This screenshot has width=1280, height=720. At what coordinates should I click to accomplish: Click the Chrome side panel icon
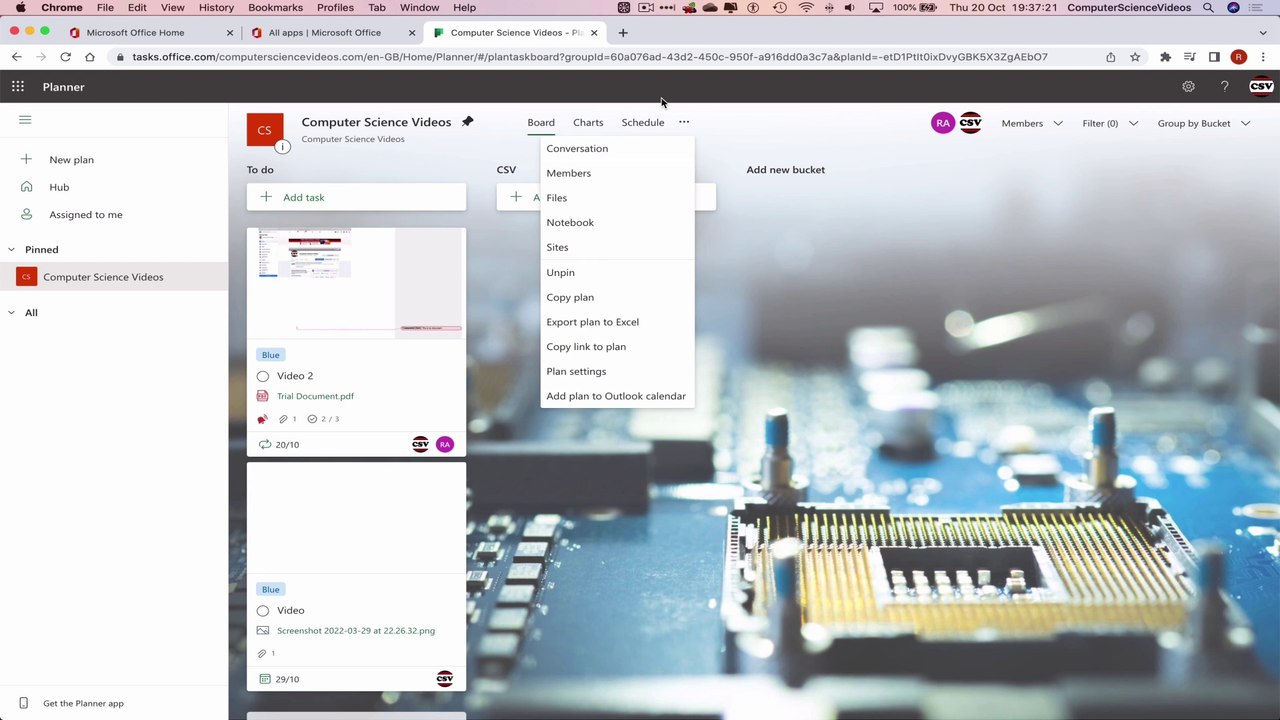click(1214, 57)
